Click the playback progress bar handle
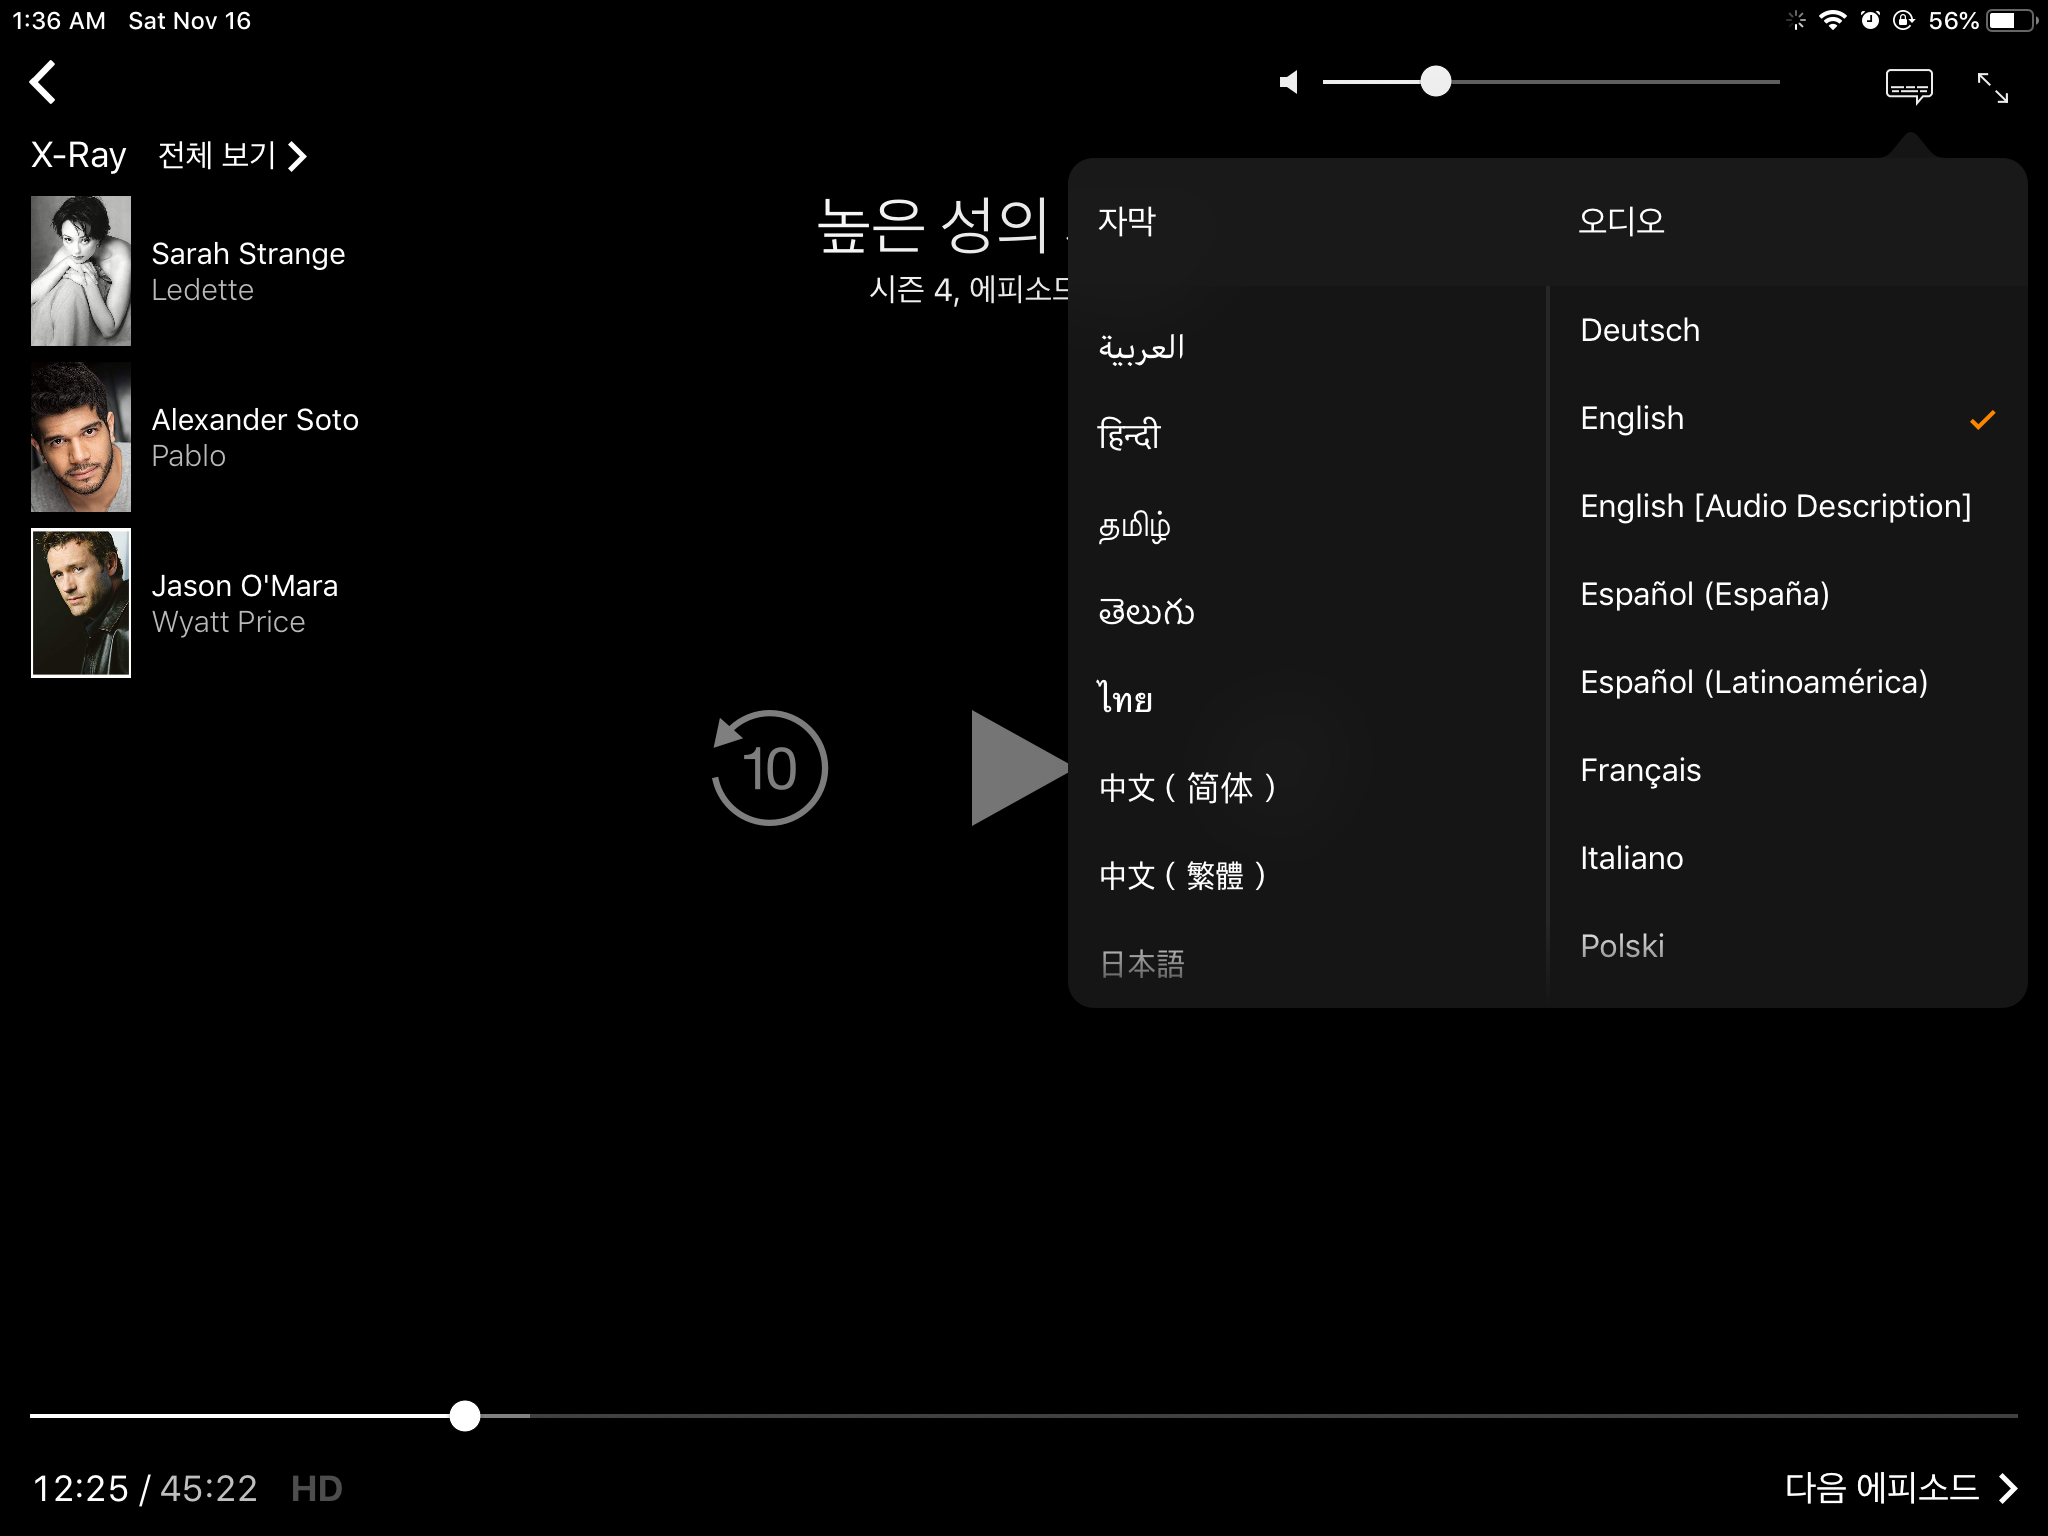Viewport: 2048px width, 1536px height. tap(465, 1415)
